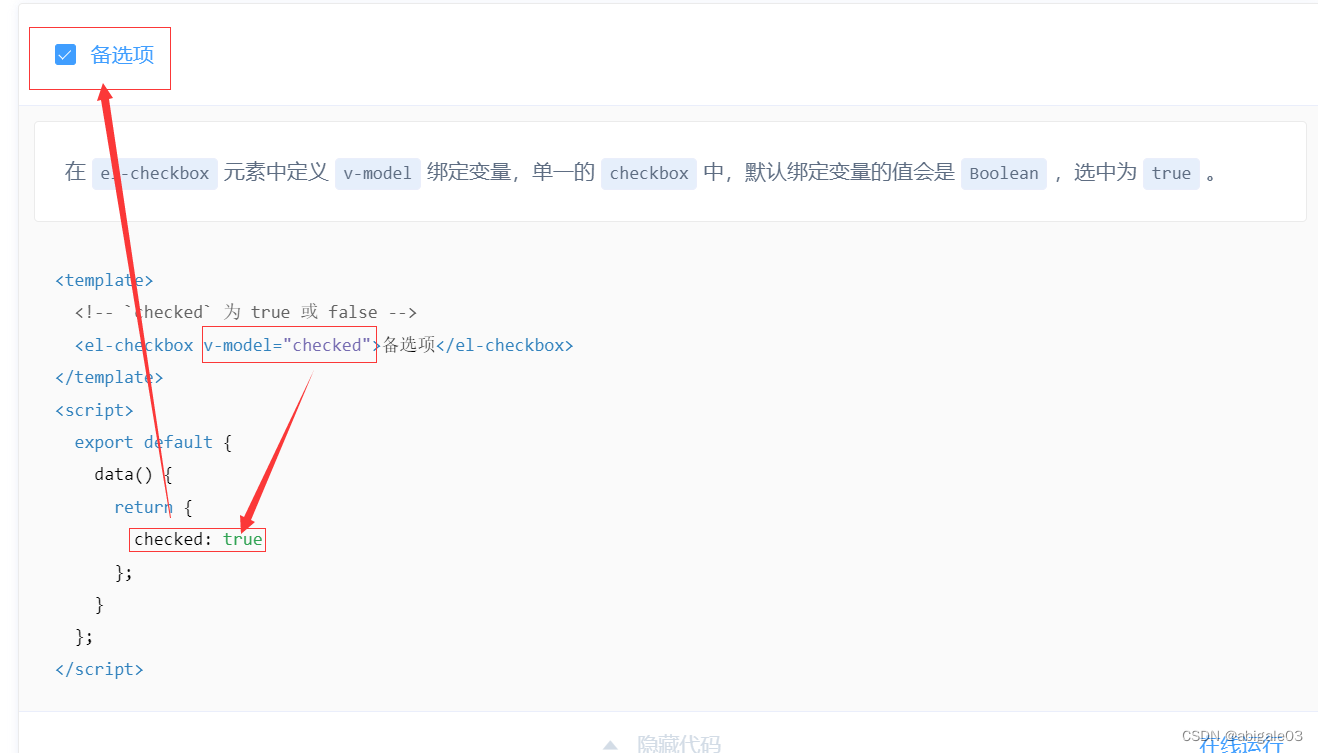Click the closing </template> code line
The width and height of the screenshot is (1318, 753).
point(109,377)
